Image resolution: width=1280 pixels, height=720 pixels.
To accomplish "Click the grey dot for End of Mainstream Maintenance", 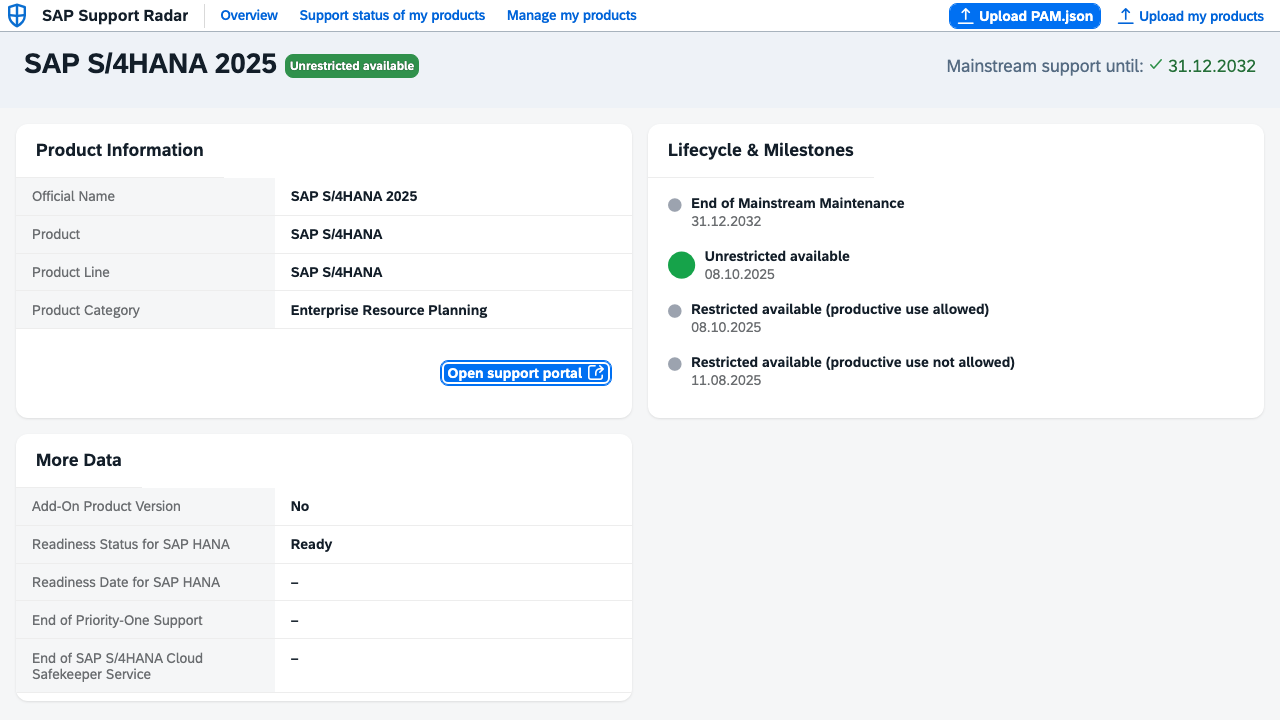I will pyautogui.click(x=675, y=205).
